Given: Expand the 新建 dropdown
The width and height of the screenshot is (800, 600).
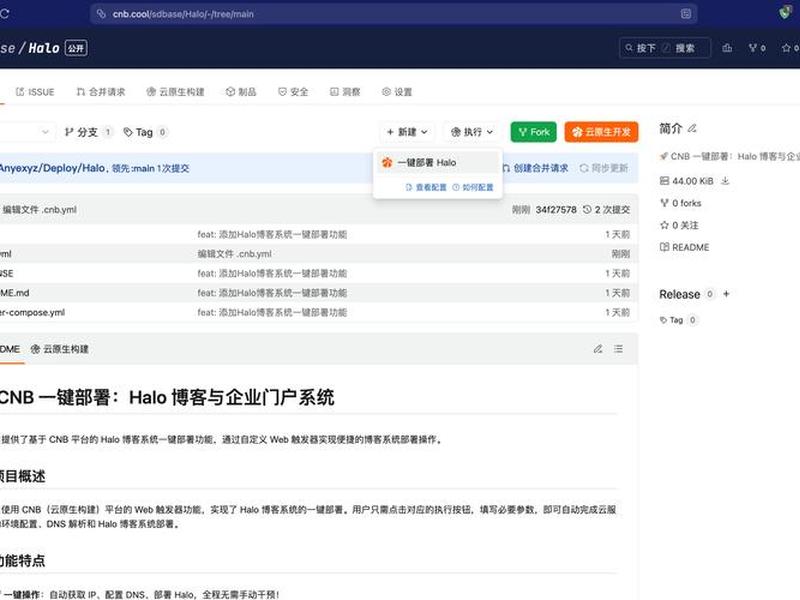Looking at the screenshot, I should [x=407, y=132].
